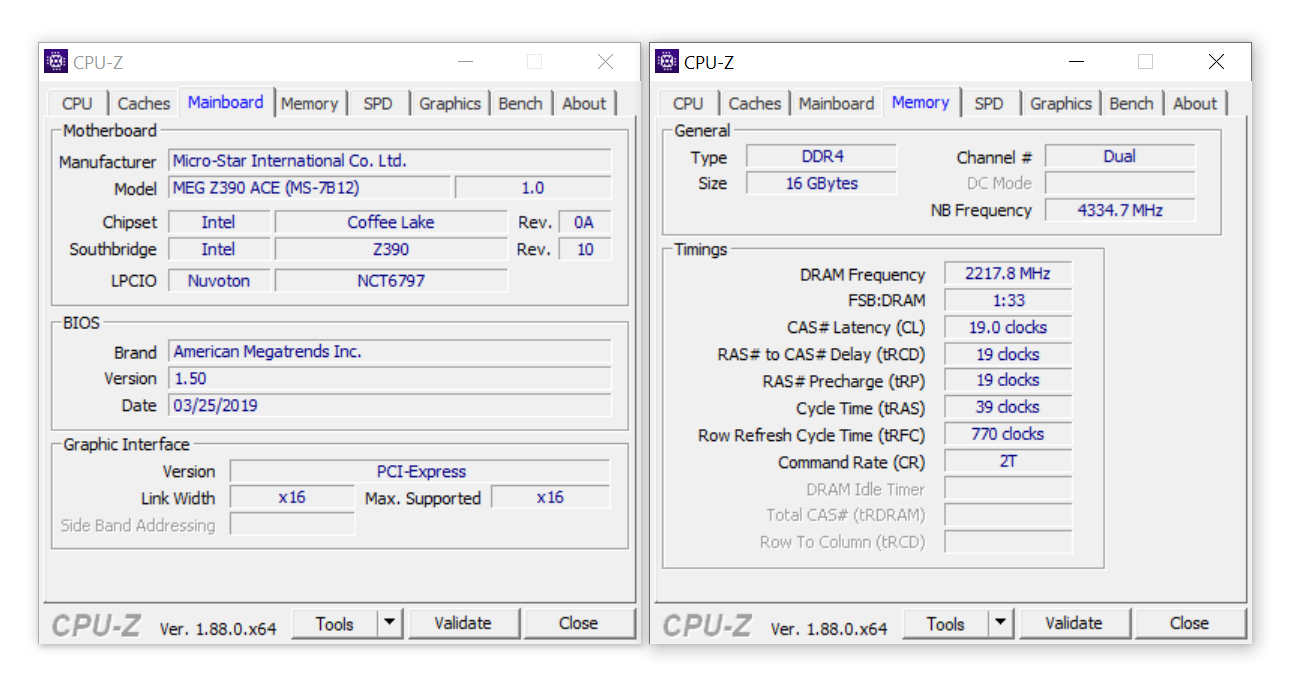Click the CPU-Z icon in left window title bar

pos(56,62)
